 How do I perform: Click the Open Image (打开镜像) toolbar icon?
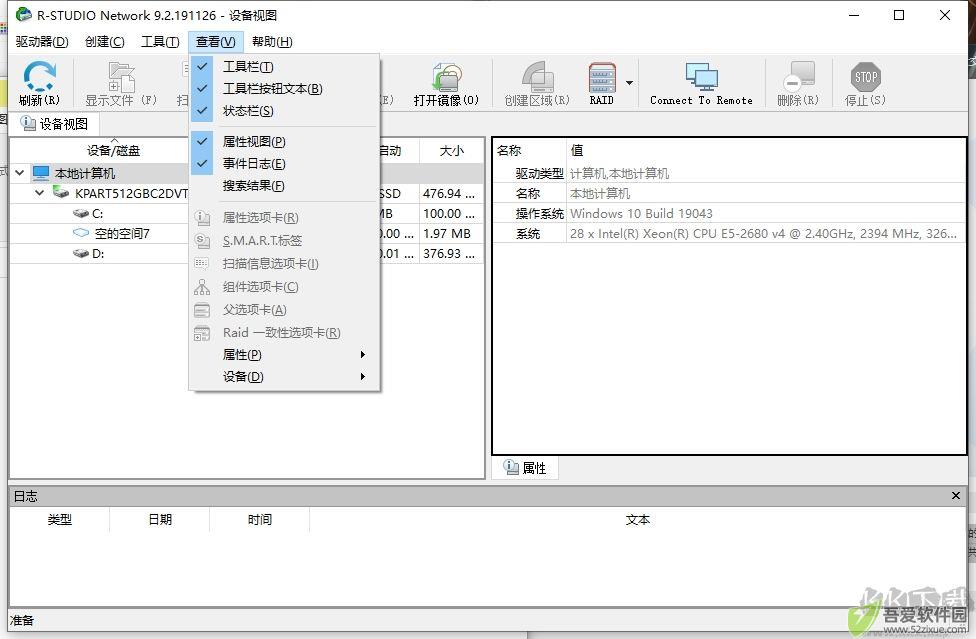point(447,77)
